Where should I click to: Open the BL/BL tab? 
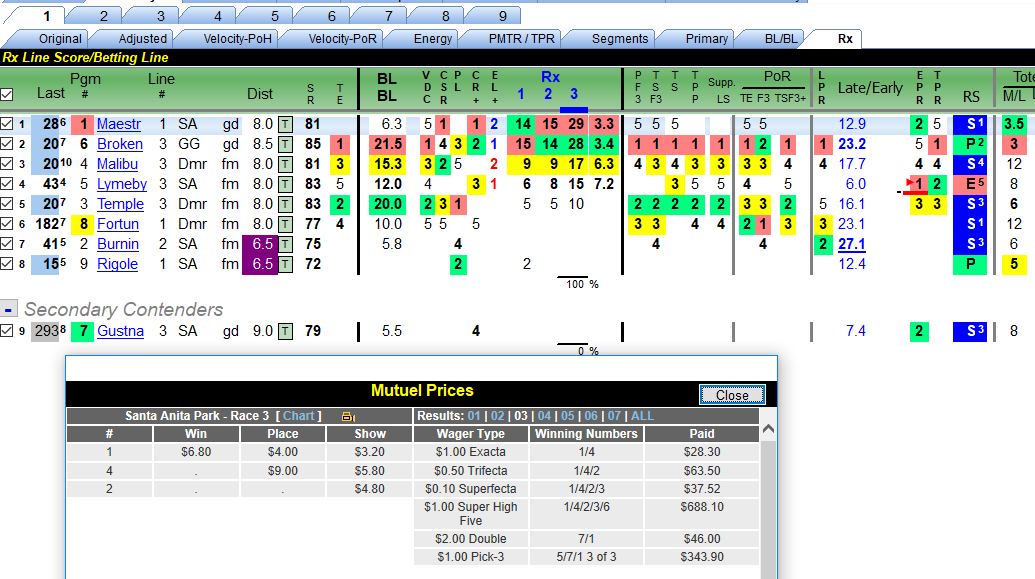(x=781, y=39)
